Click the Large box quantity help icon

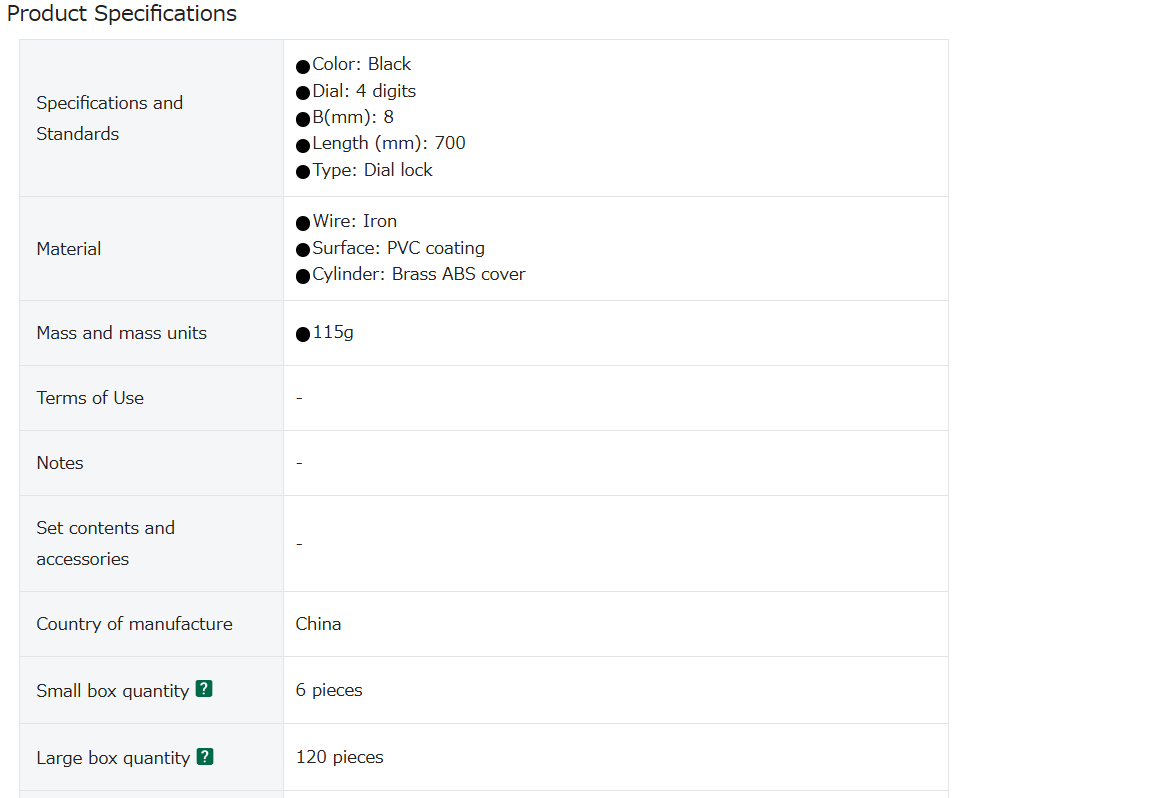[205, 756]
